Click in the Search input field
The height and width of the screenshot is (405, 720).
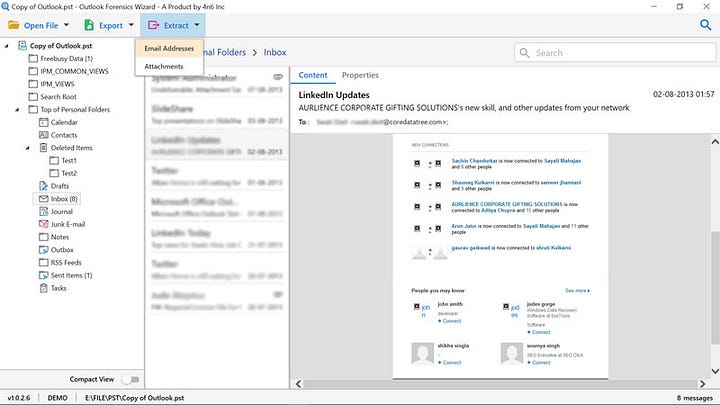[615, 53]
